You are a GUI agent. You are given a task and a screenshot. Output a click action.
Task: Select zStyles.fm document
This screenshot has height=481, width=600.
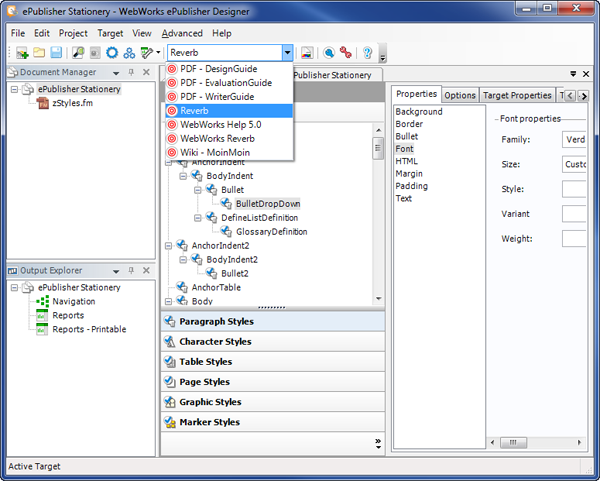click(72, 103)
